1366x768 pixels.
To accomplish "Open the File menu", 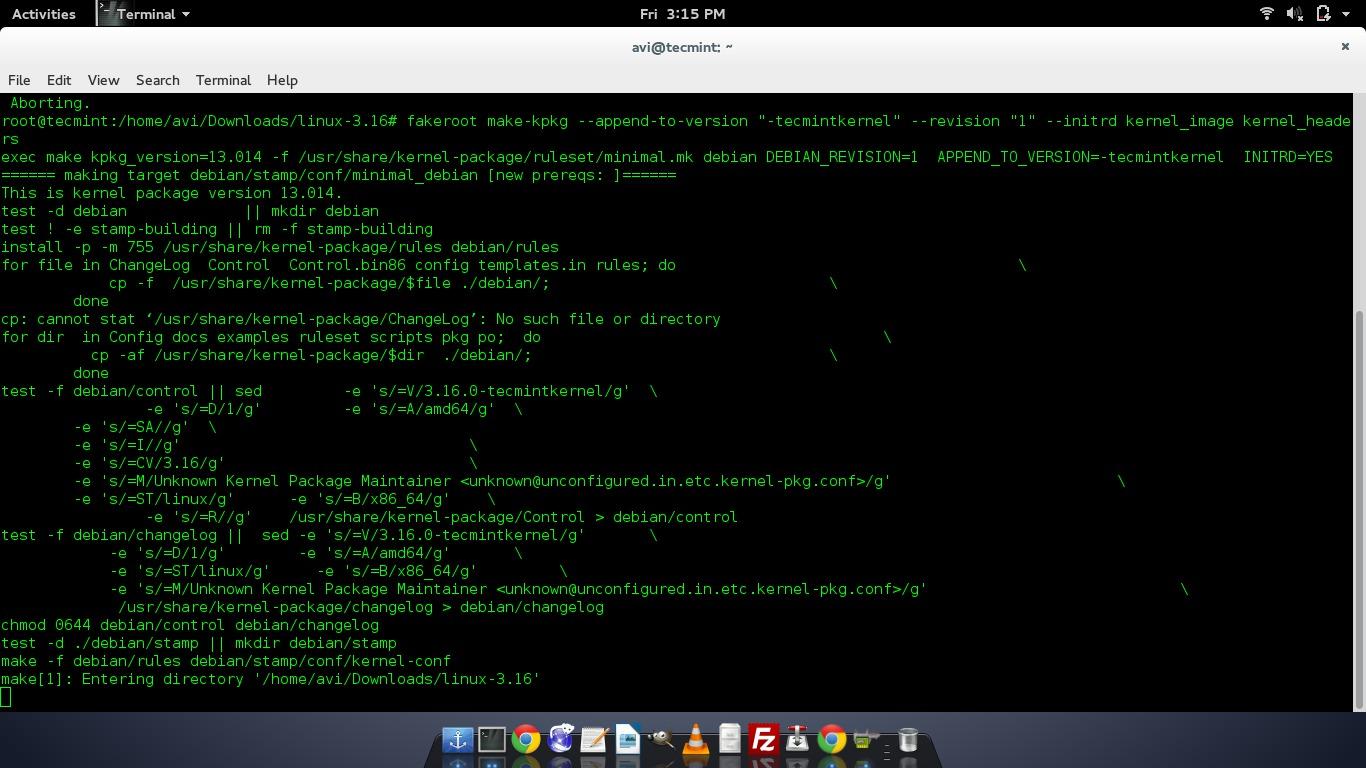I will pyautogui.click(x=18, y=80).
